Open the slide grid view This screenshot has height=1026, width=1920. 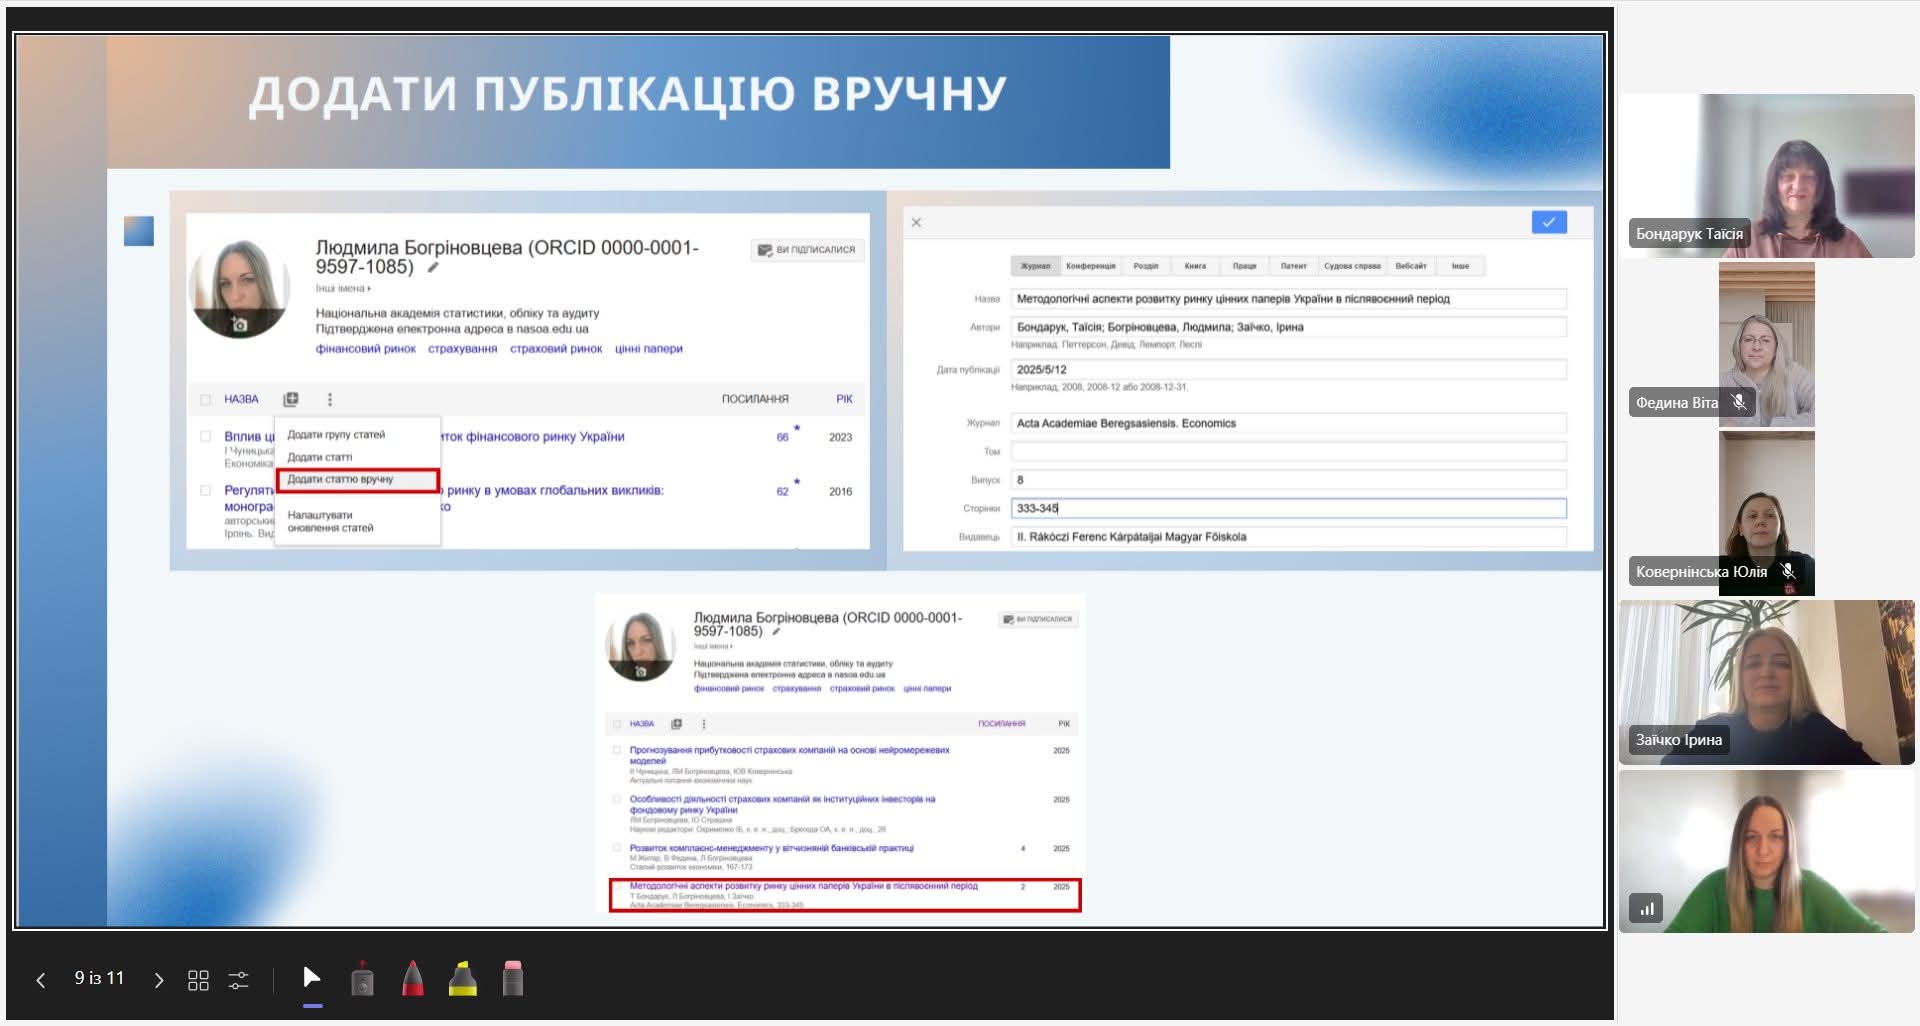[198, 980]
